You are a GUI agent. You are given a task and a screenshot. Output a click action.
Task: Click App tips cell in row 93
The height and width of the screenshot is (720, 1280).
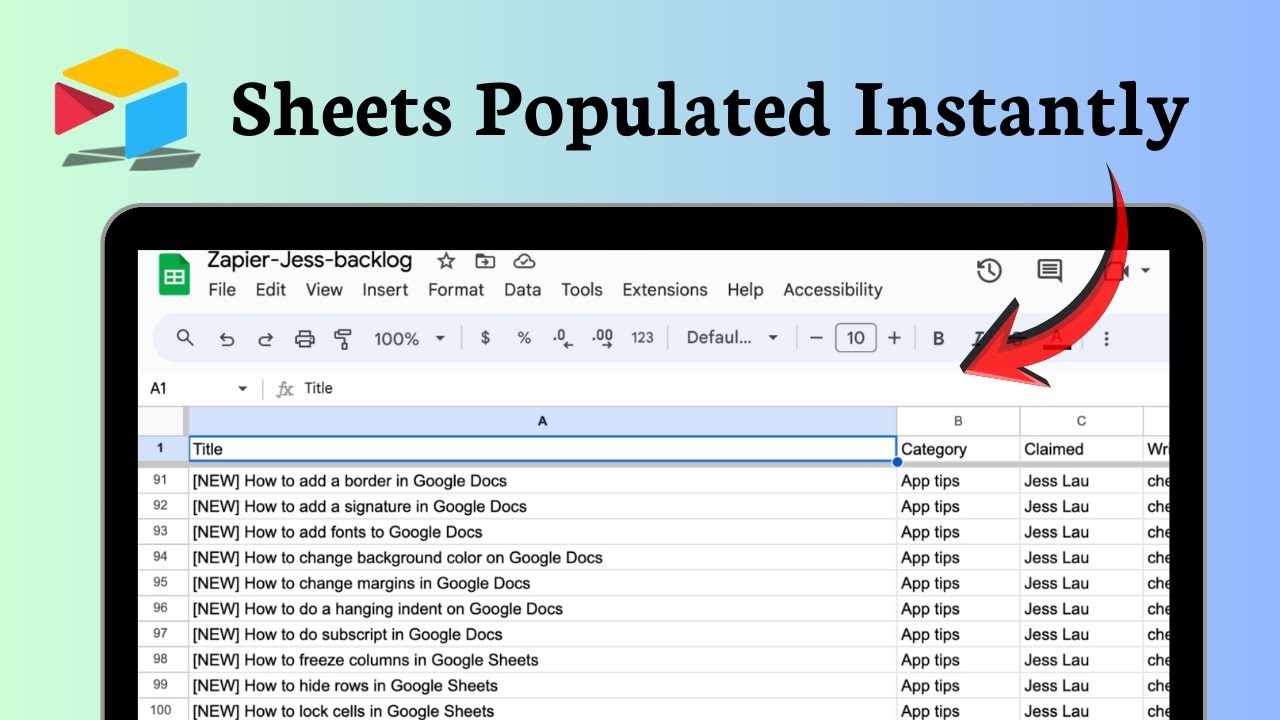(x=958, y=532)
